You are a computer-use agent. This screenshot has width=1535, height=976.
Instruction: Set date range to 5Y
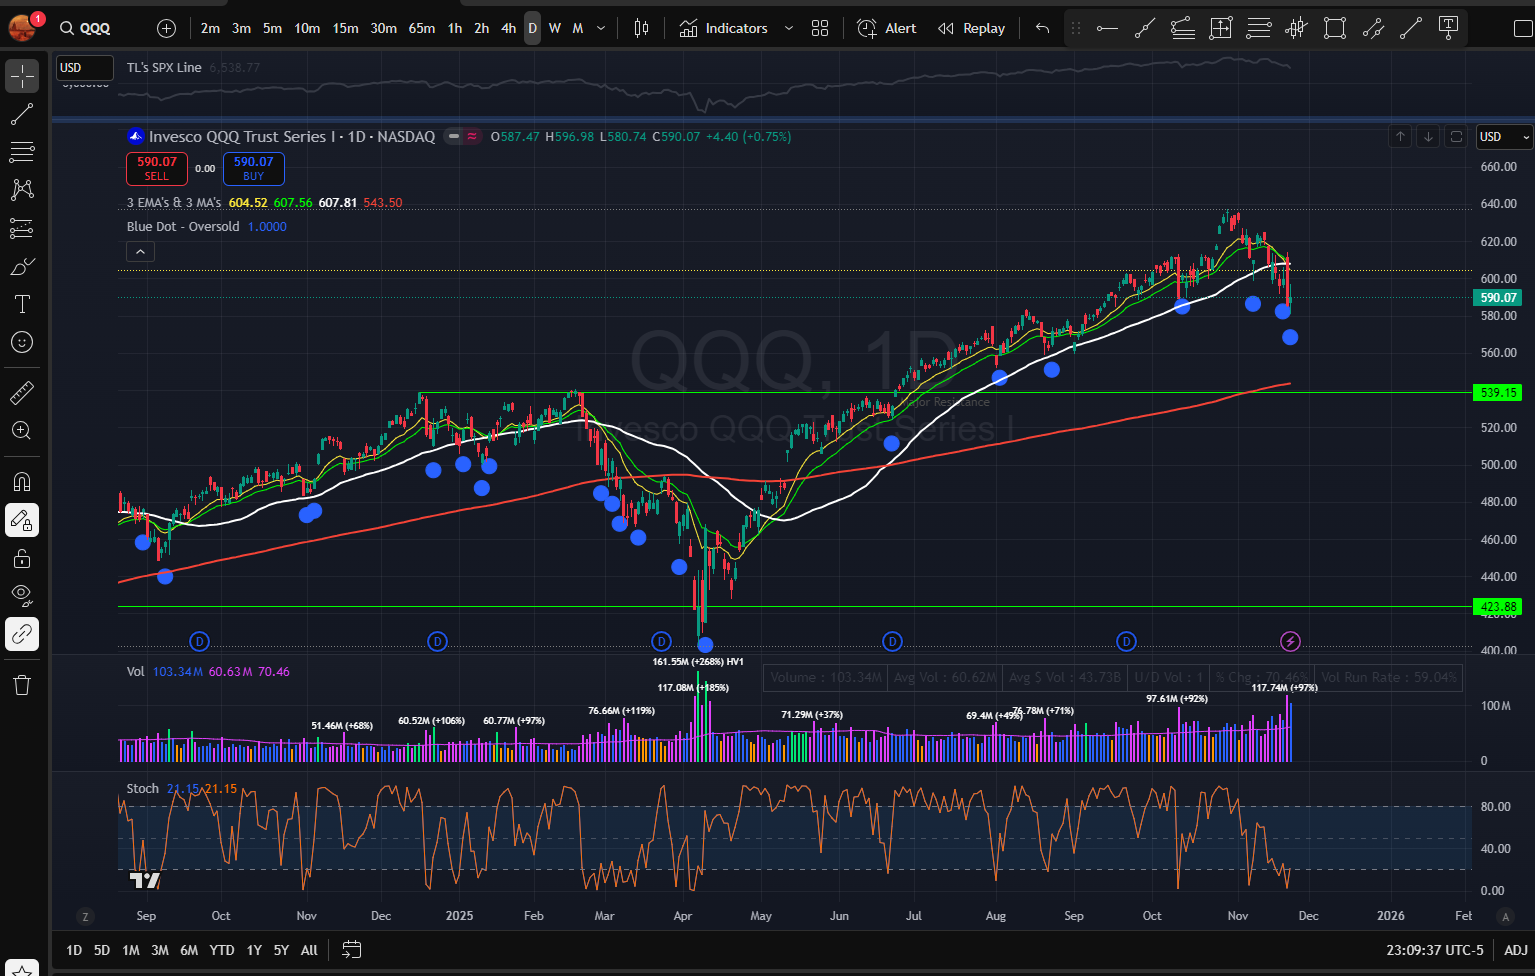(x=281, y=950)
